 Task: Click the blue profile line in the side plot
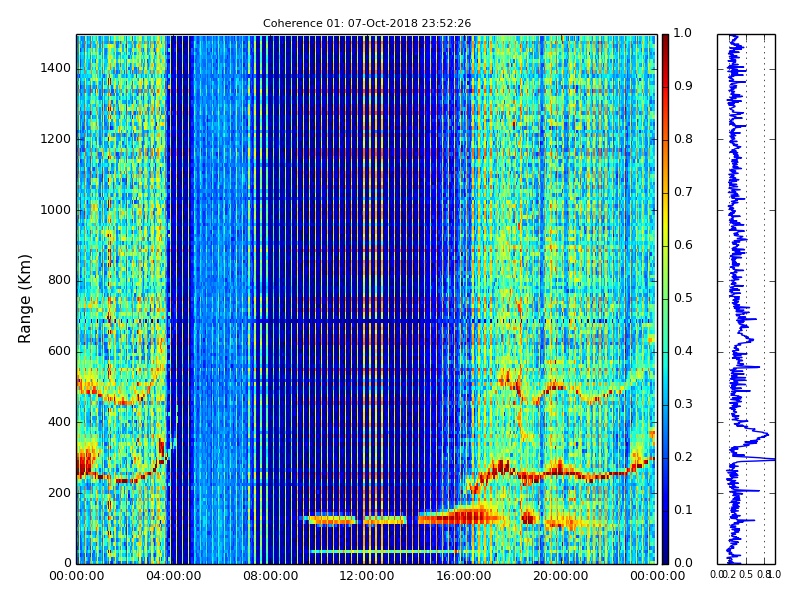tap(735, 299)
